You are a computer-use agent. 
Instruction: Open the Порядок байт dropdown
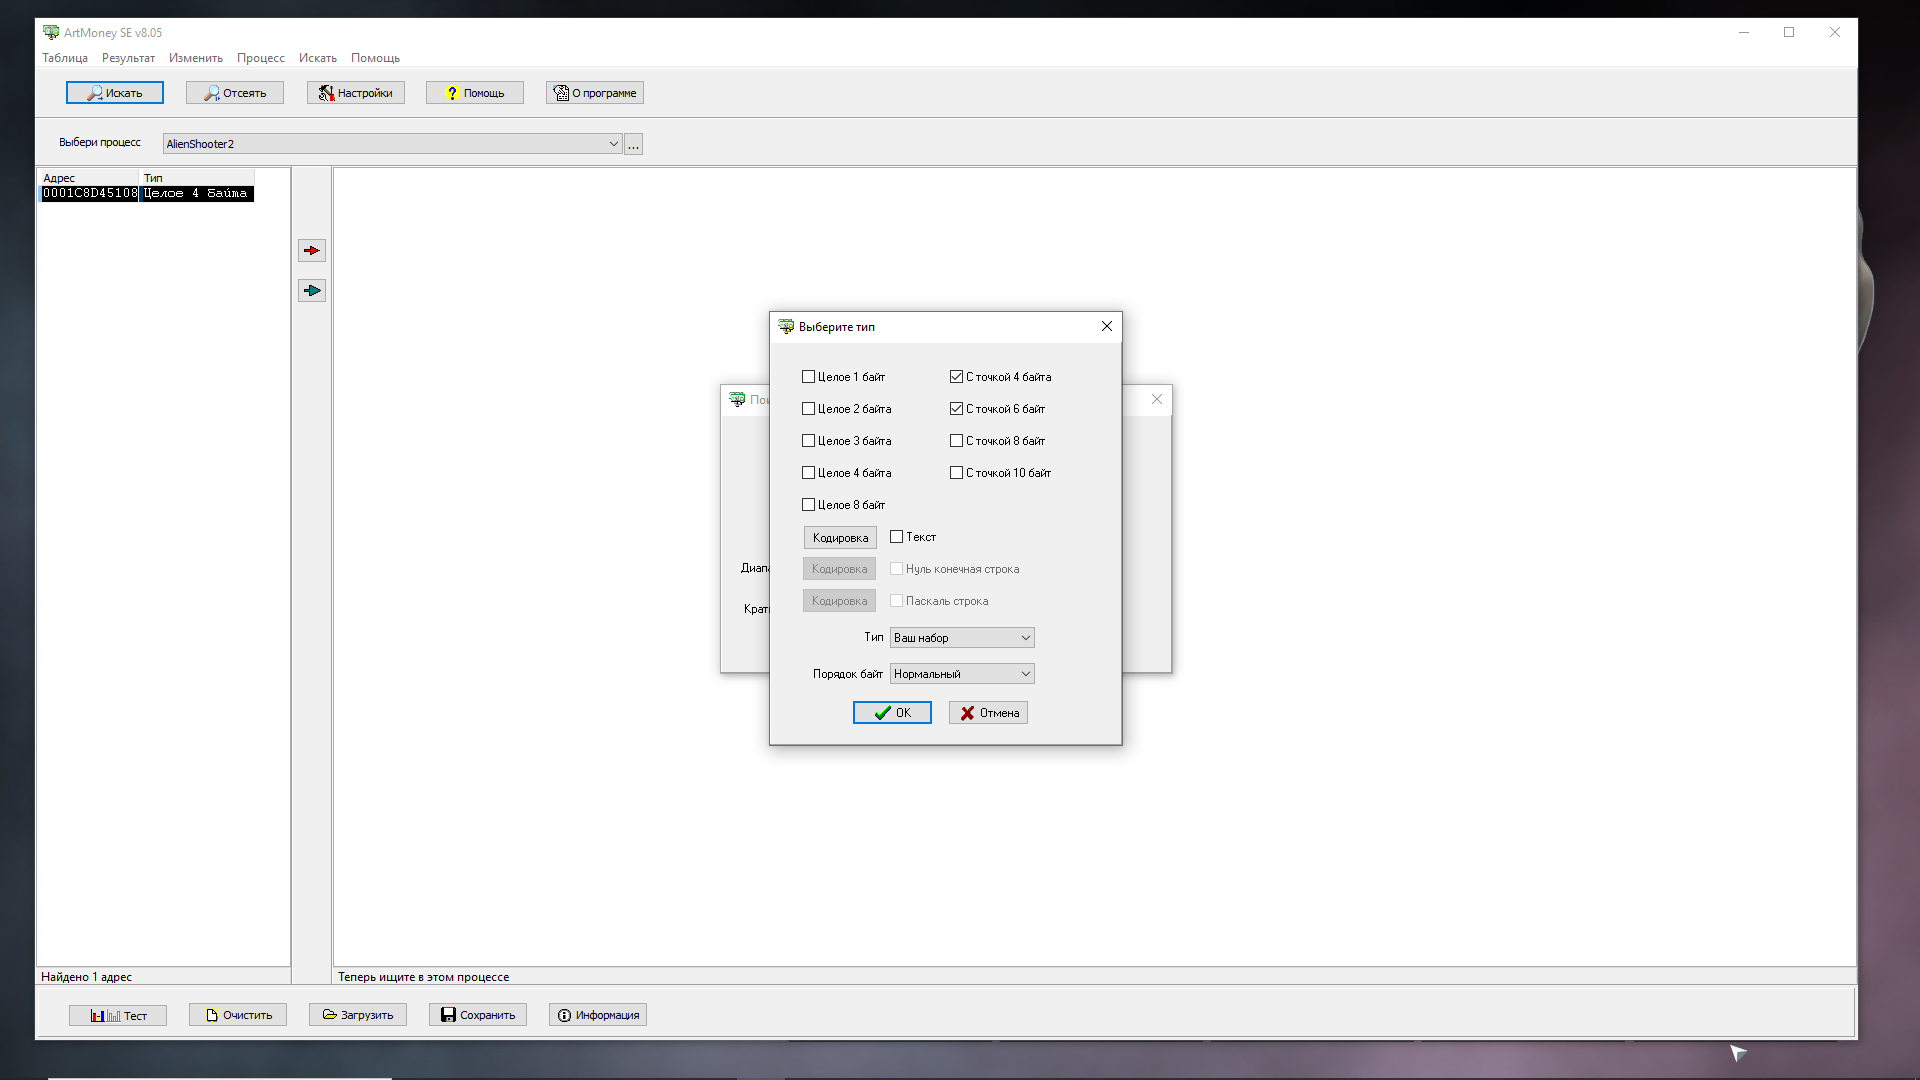pos(962,674)
